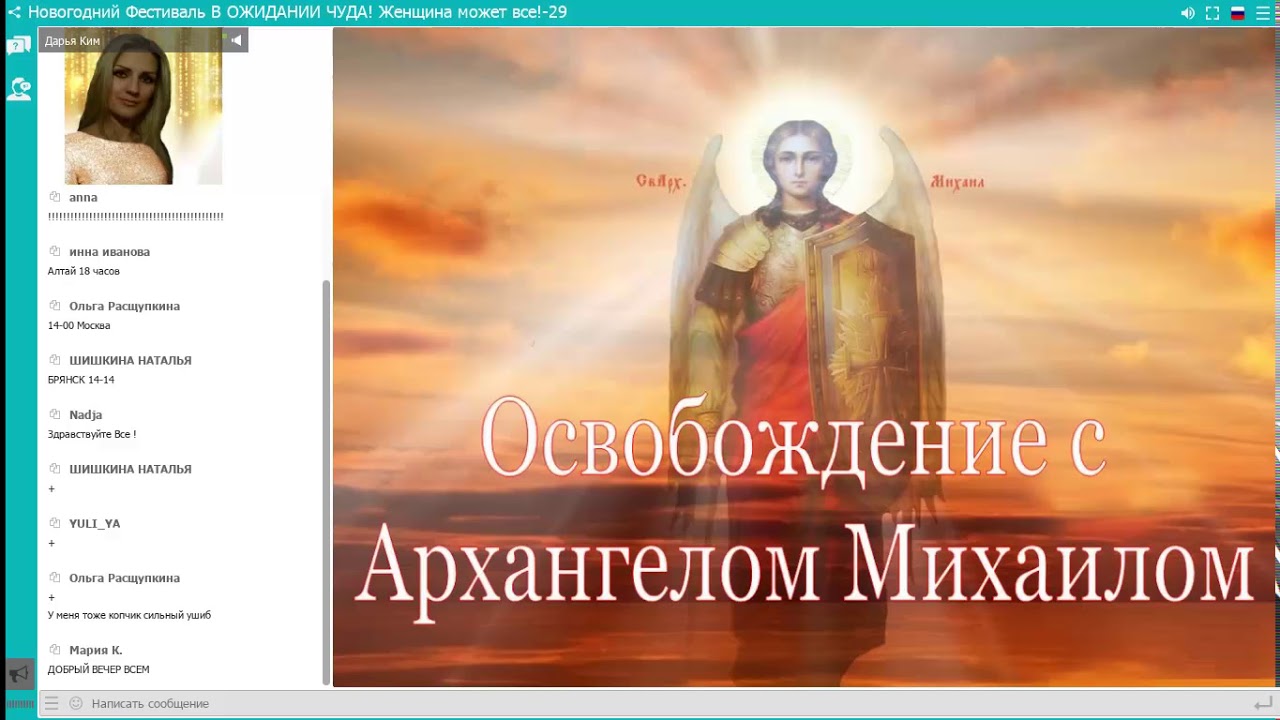Toggle the main sound volume icon
This screenshot has height=720, width=1280.
point(1187,13)
